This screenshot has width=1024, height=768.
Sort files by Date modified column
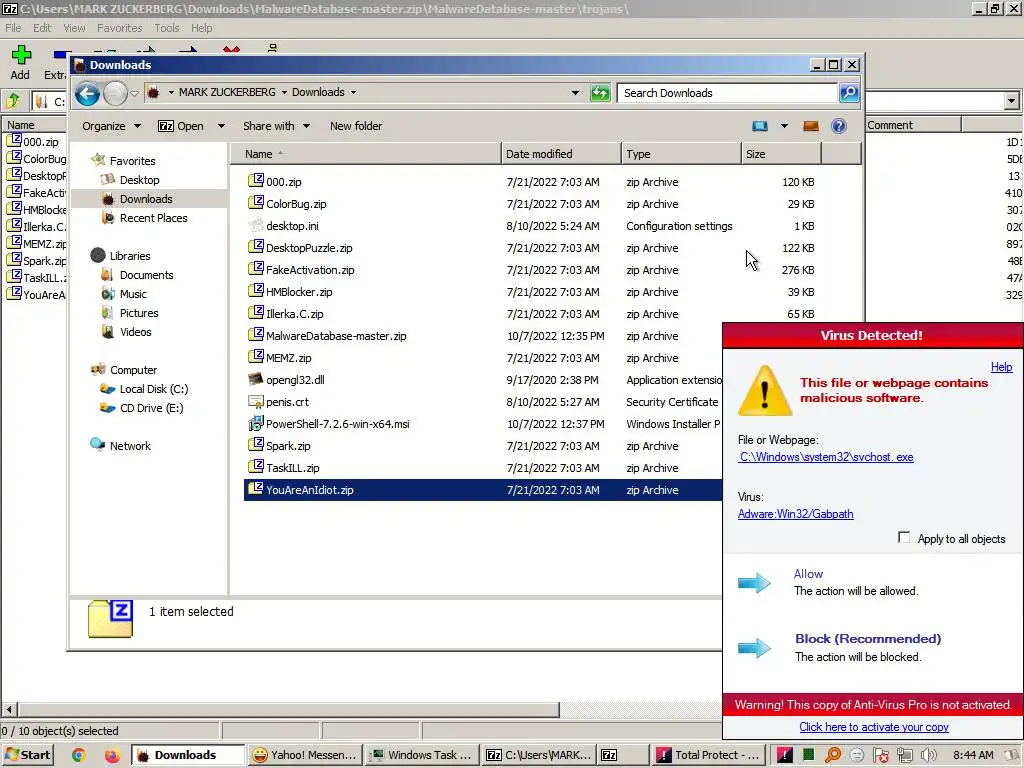point(562,154)
